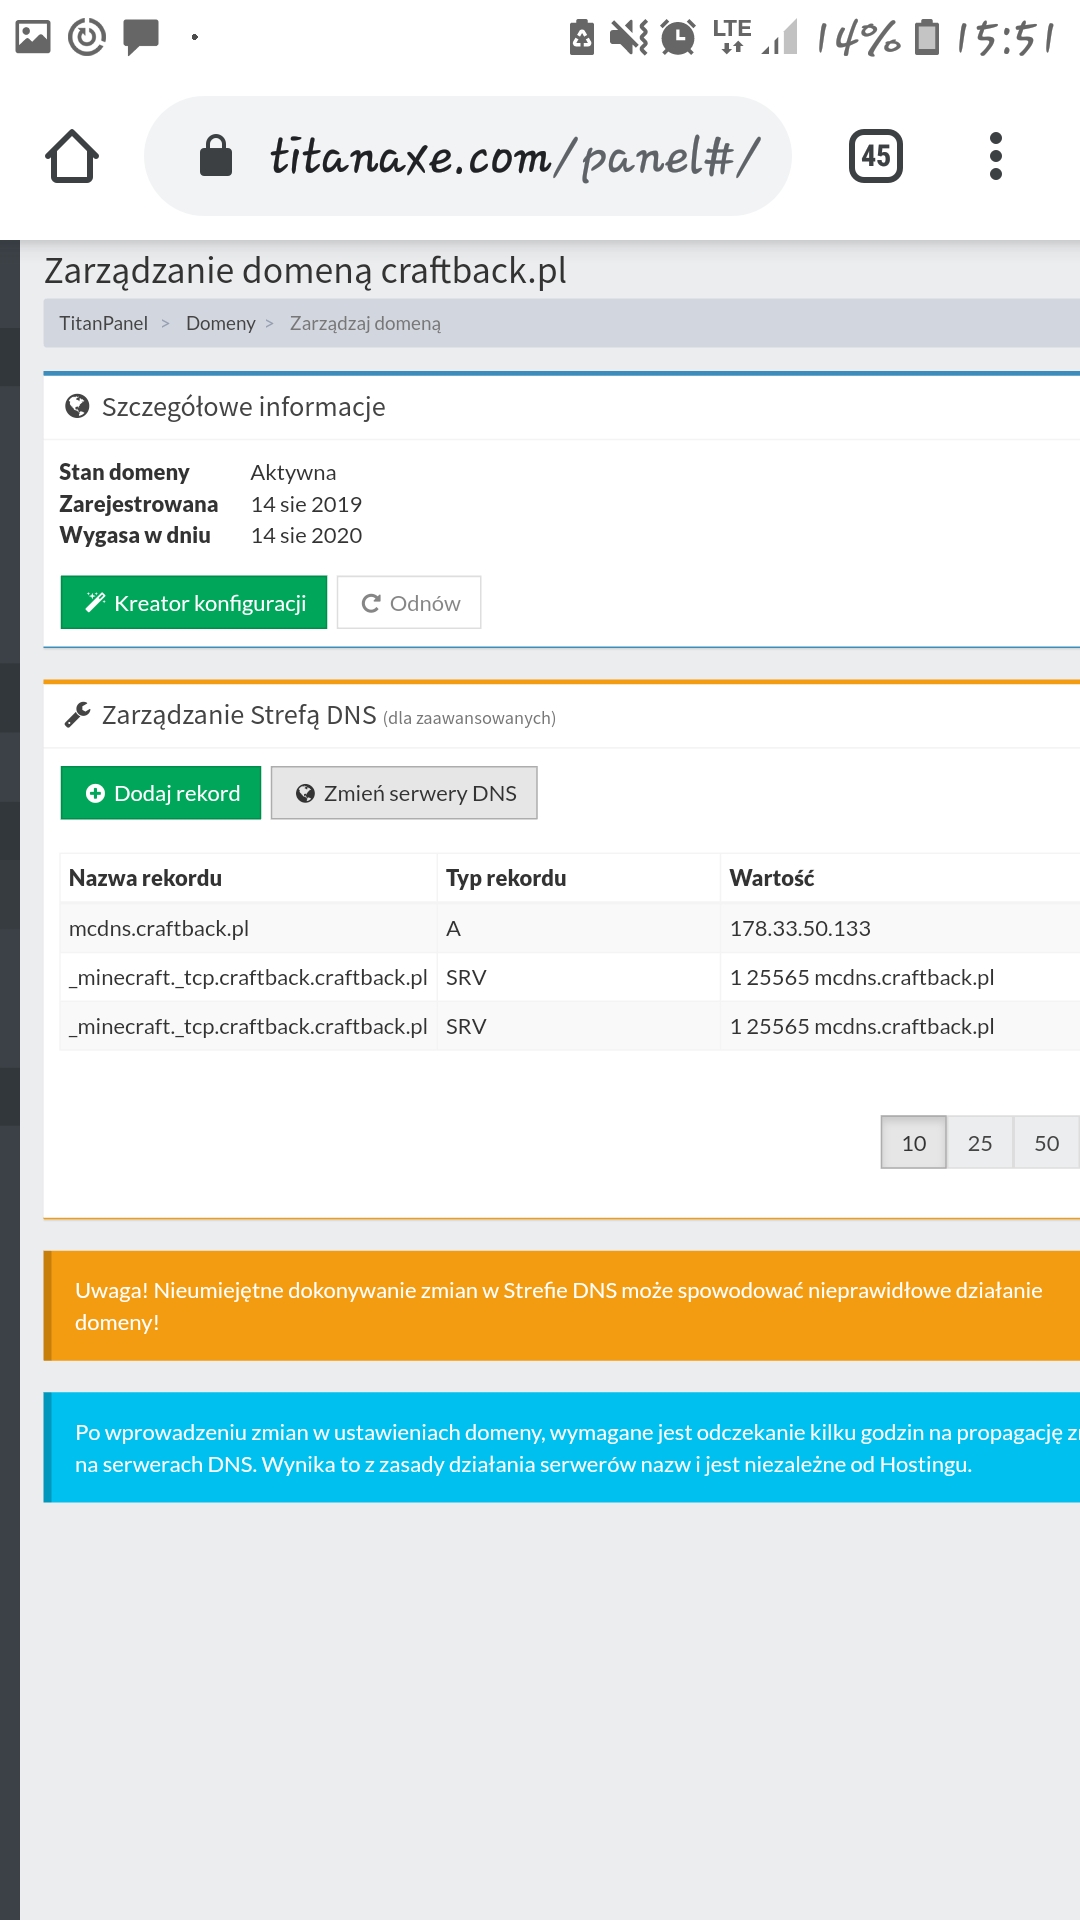Show 50 records per page
The height and width of the screenshot is (1920, 1080).
[1046, 1143]
